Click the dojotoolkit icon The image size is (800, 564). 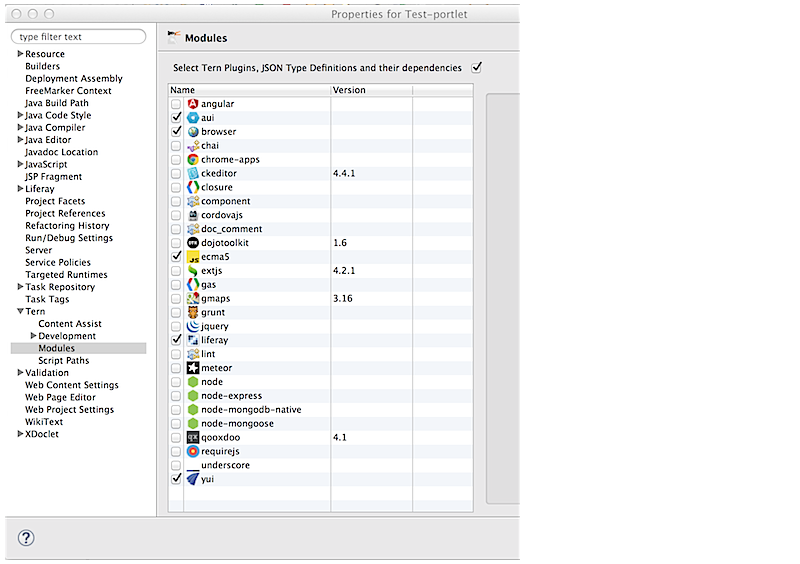click(x=193, y=243)
